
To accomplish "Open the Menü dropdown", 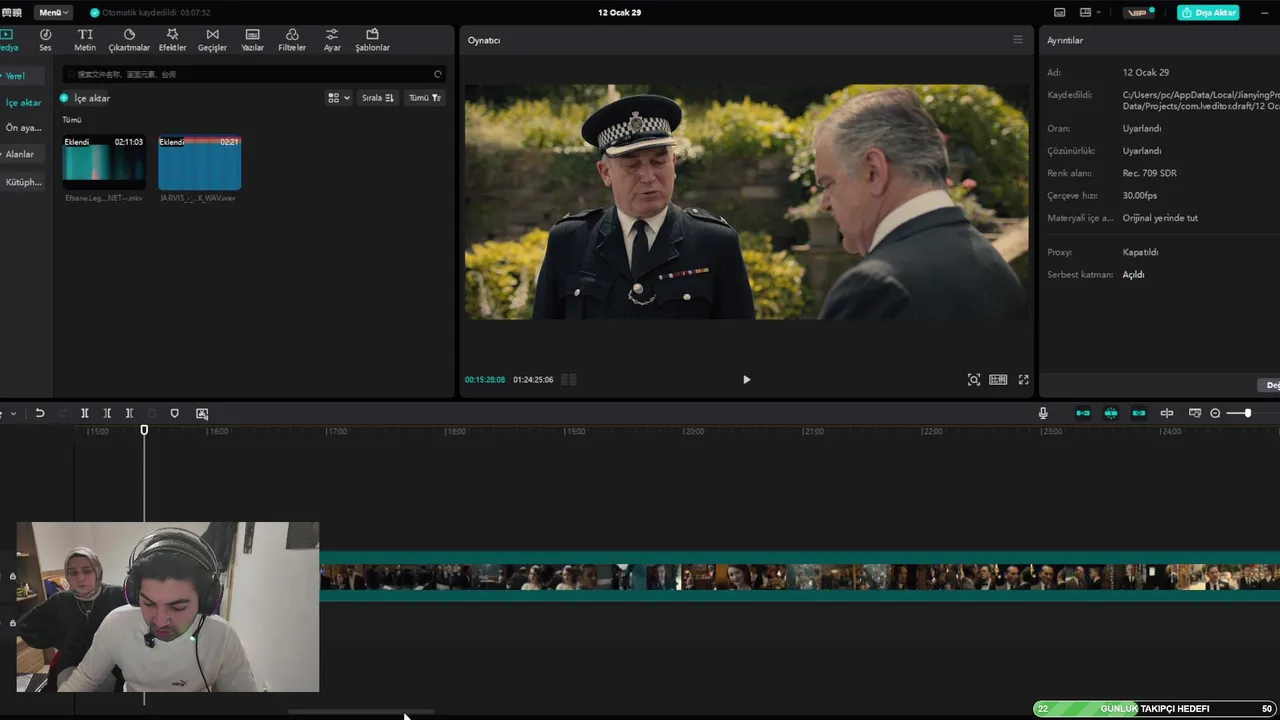I will [x=54, y=12].
